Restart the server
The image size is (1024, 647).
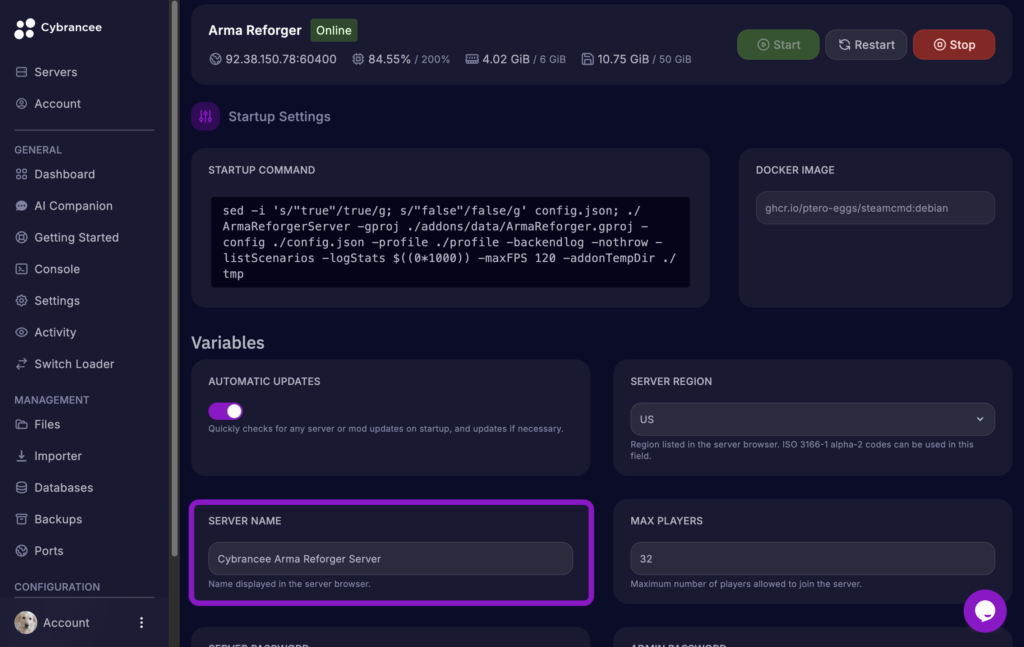(866, 44)
